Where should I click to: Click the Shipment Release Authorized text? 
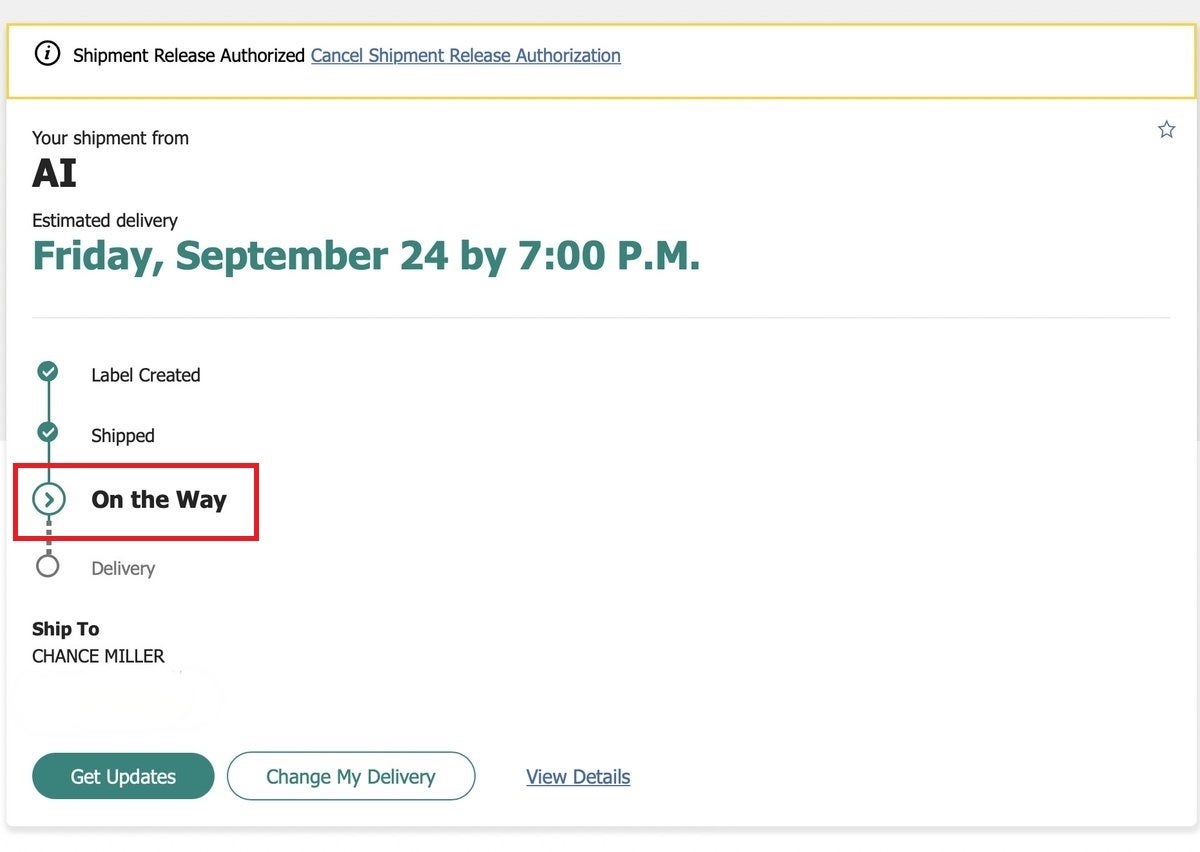click(189, 56)
